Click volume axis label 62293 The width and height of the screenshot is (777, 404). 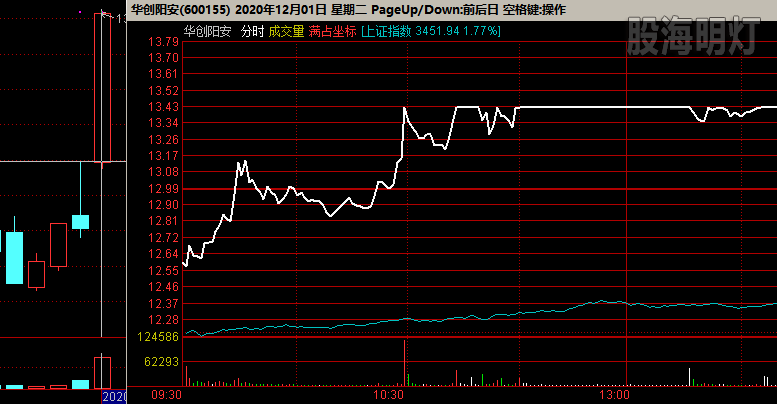pos(161,362)
